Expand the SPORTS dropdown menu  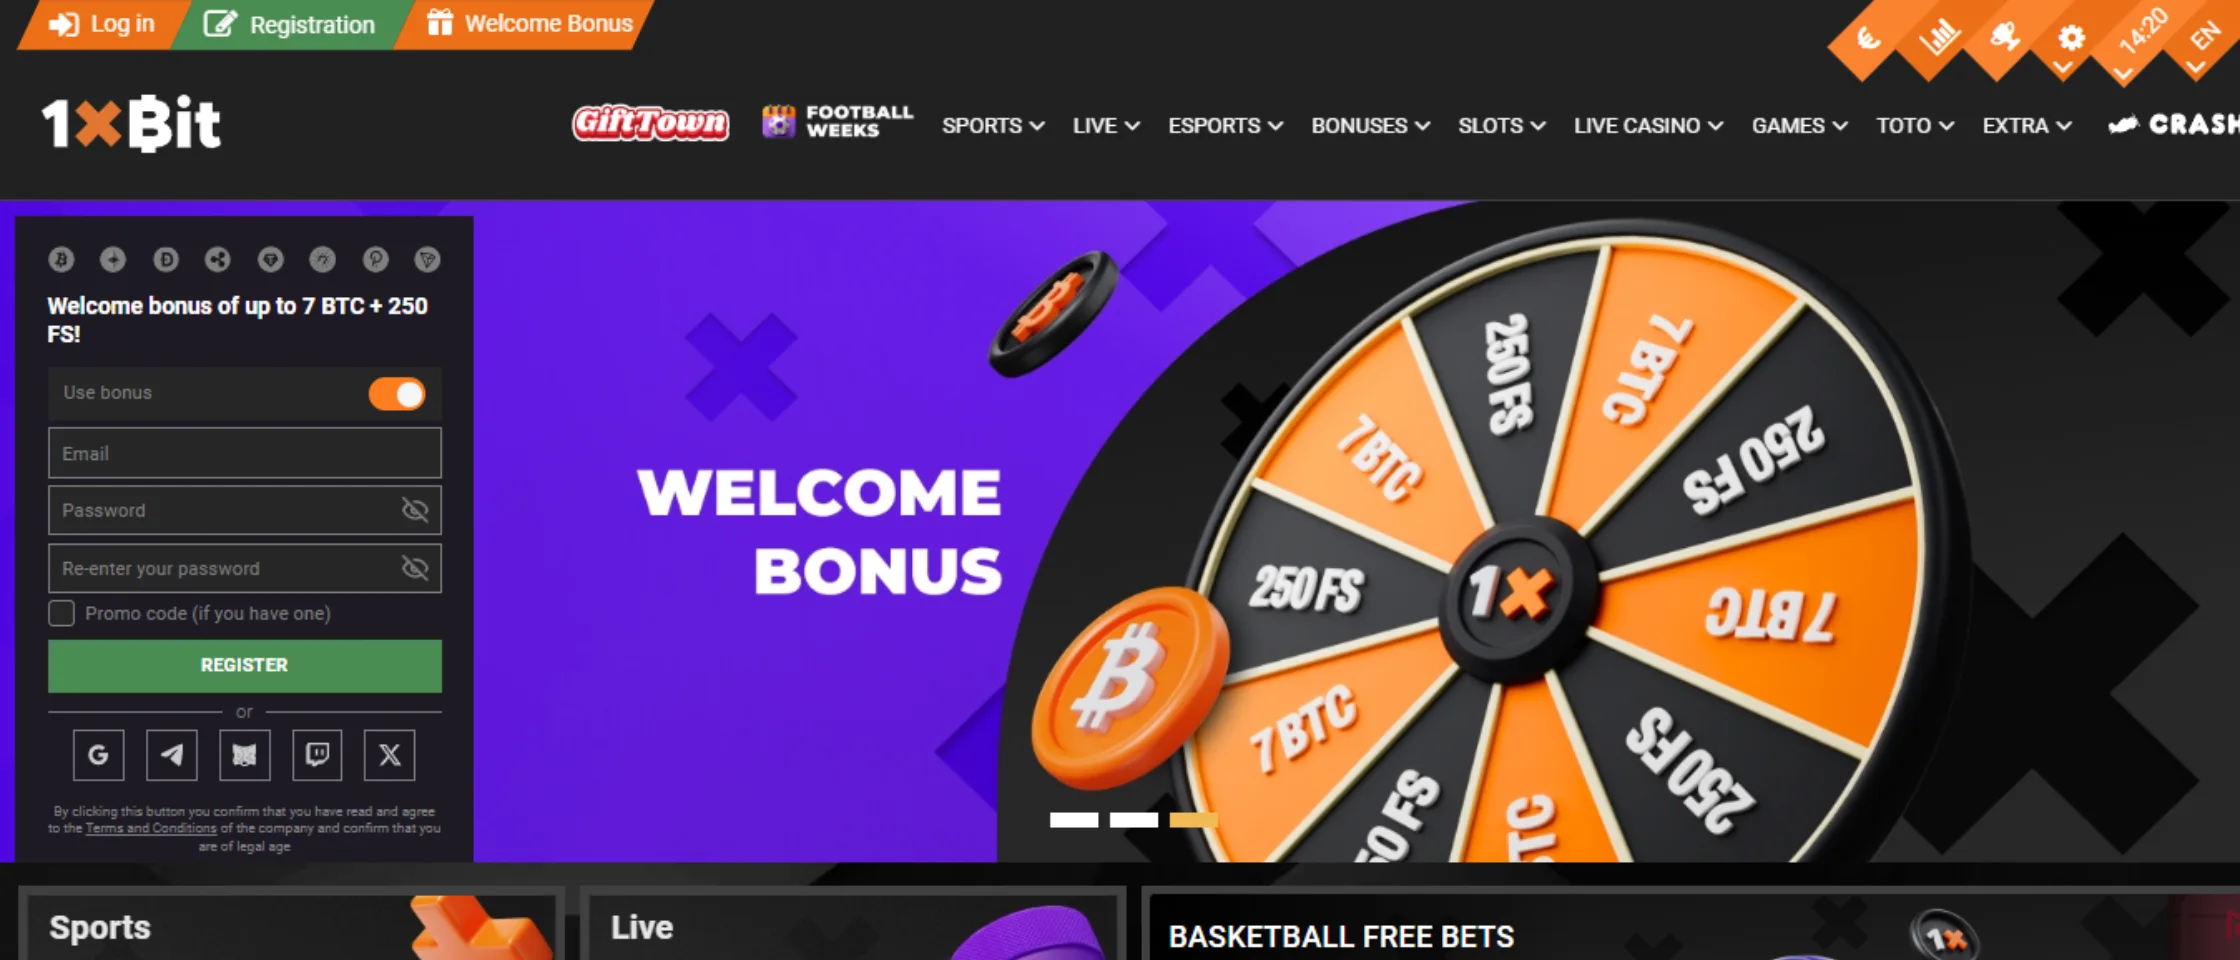pyautogui.click(x=993, y=126)
